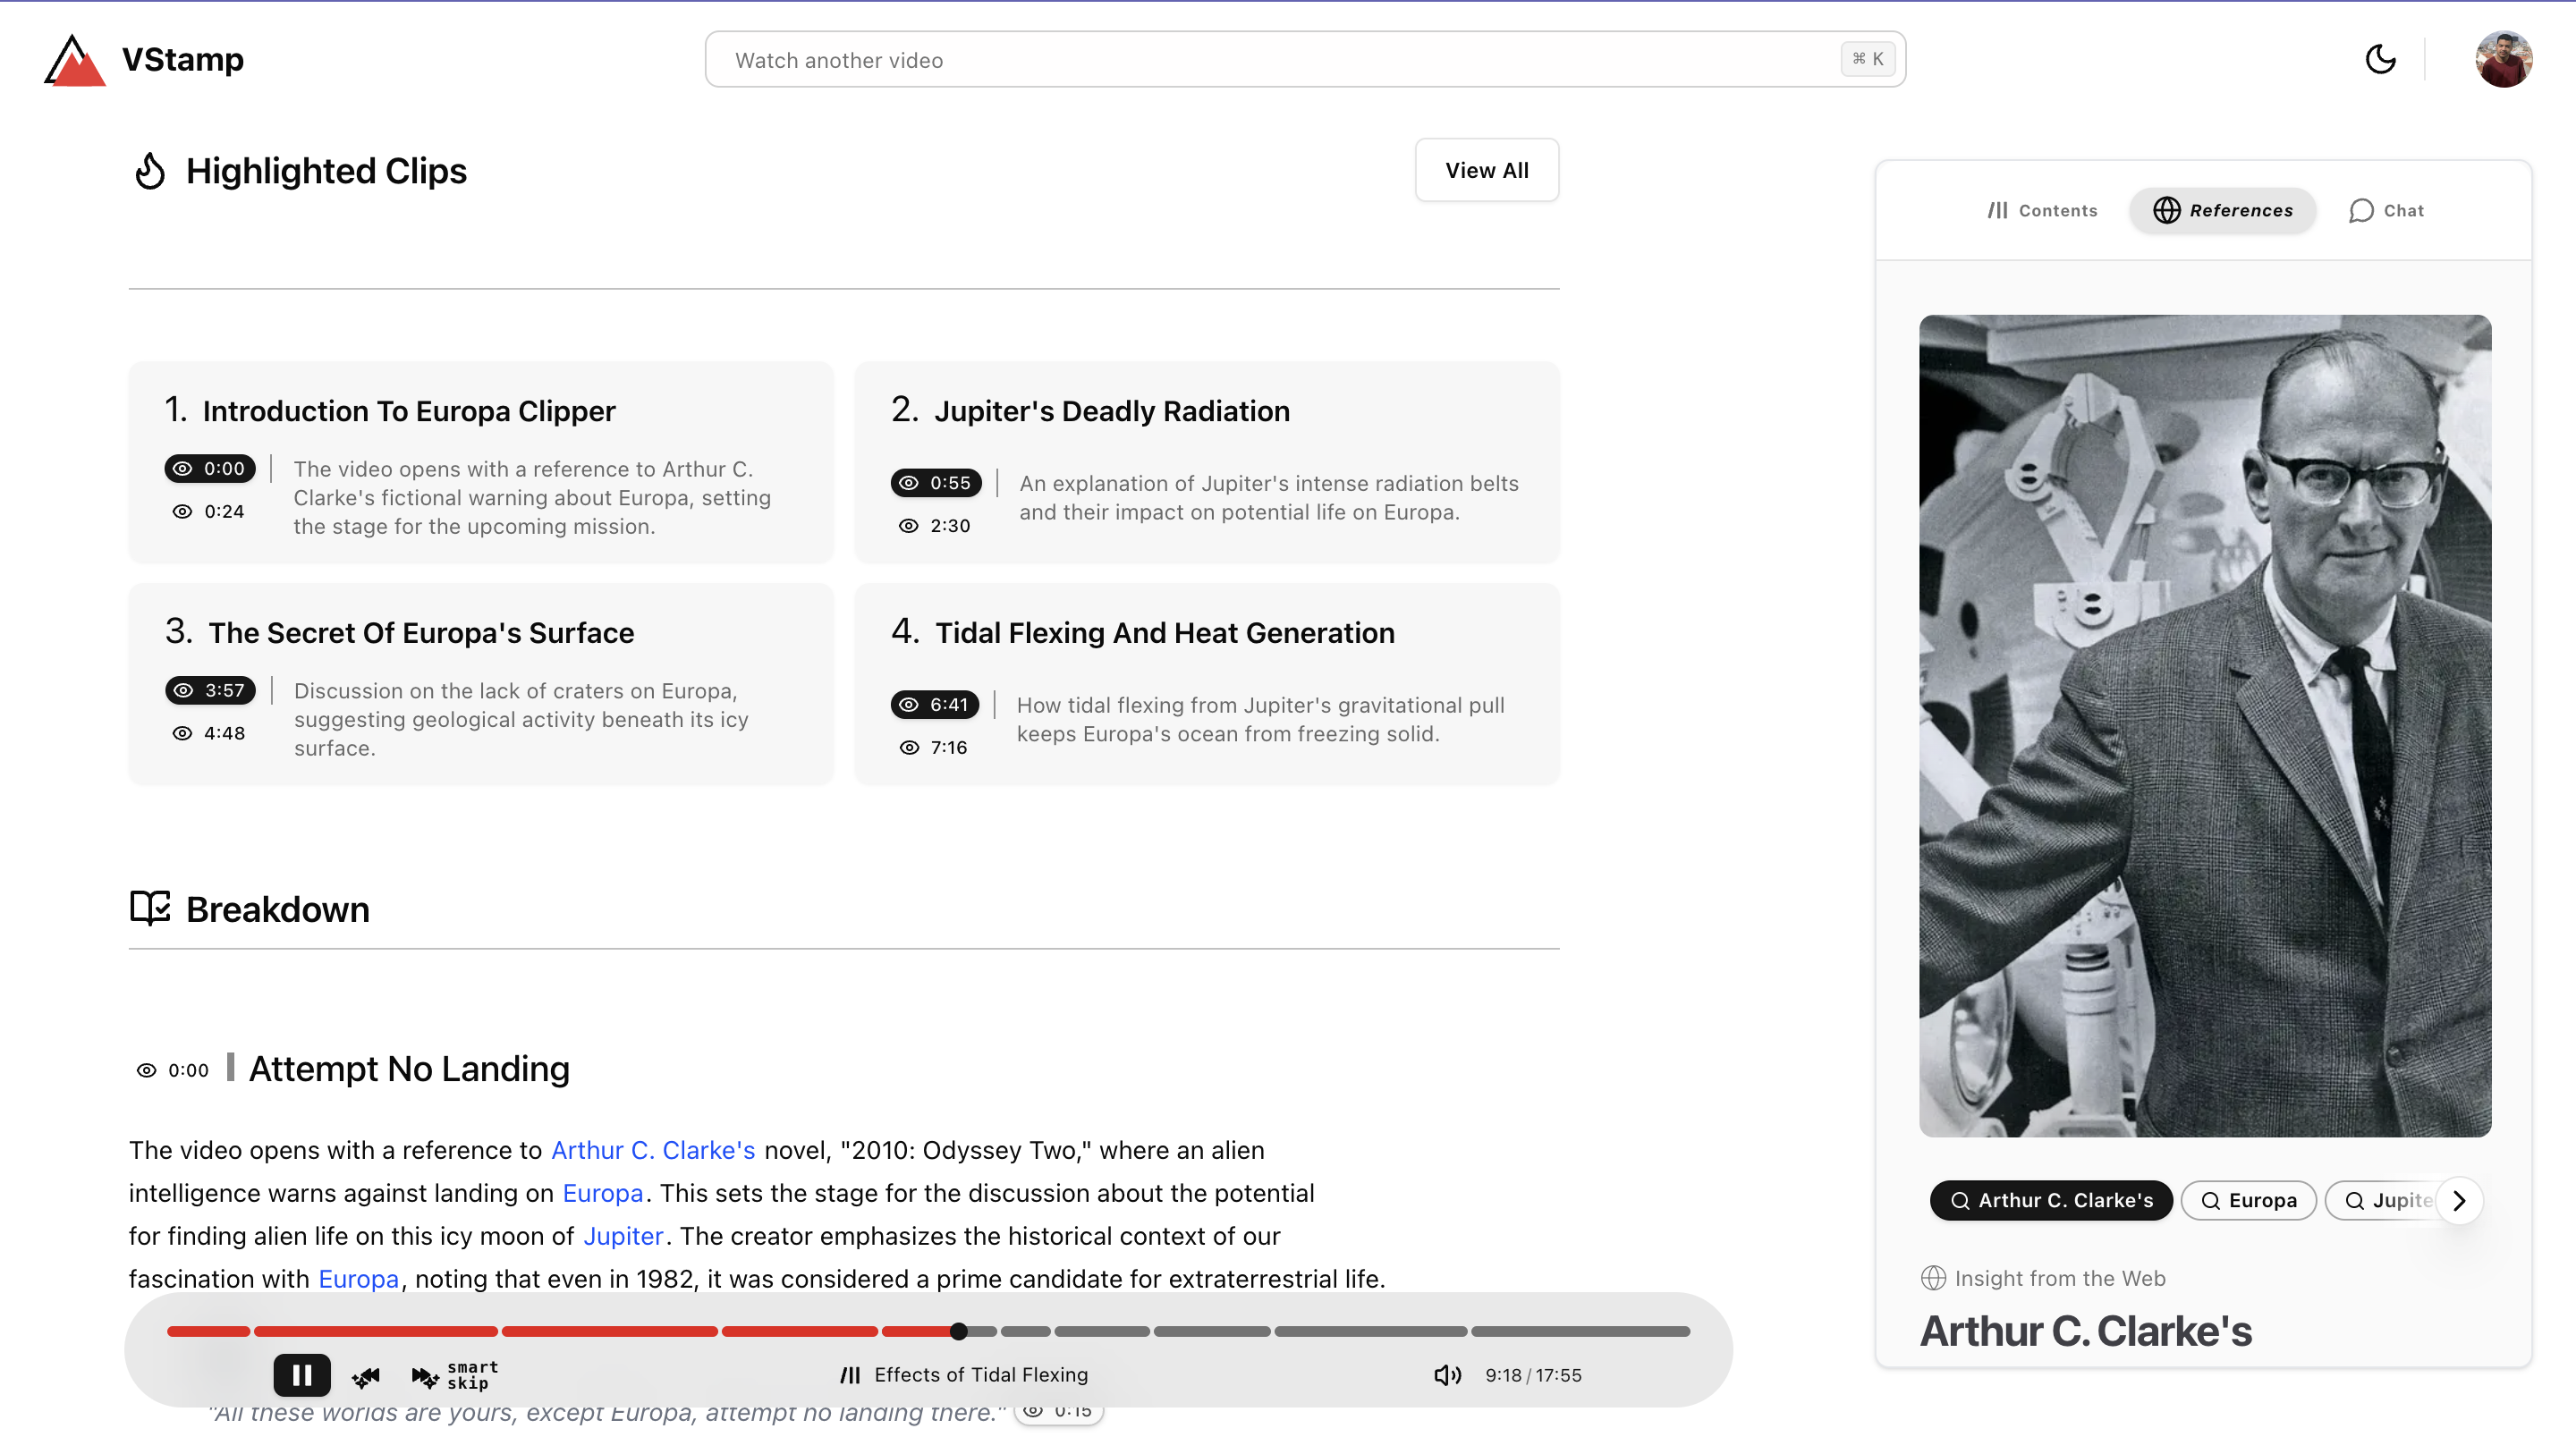
Task: Mute the volume speaker icon
Action: (1446, 1375)
